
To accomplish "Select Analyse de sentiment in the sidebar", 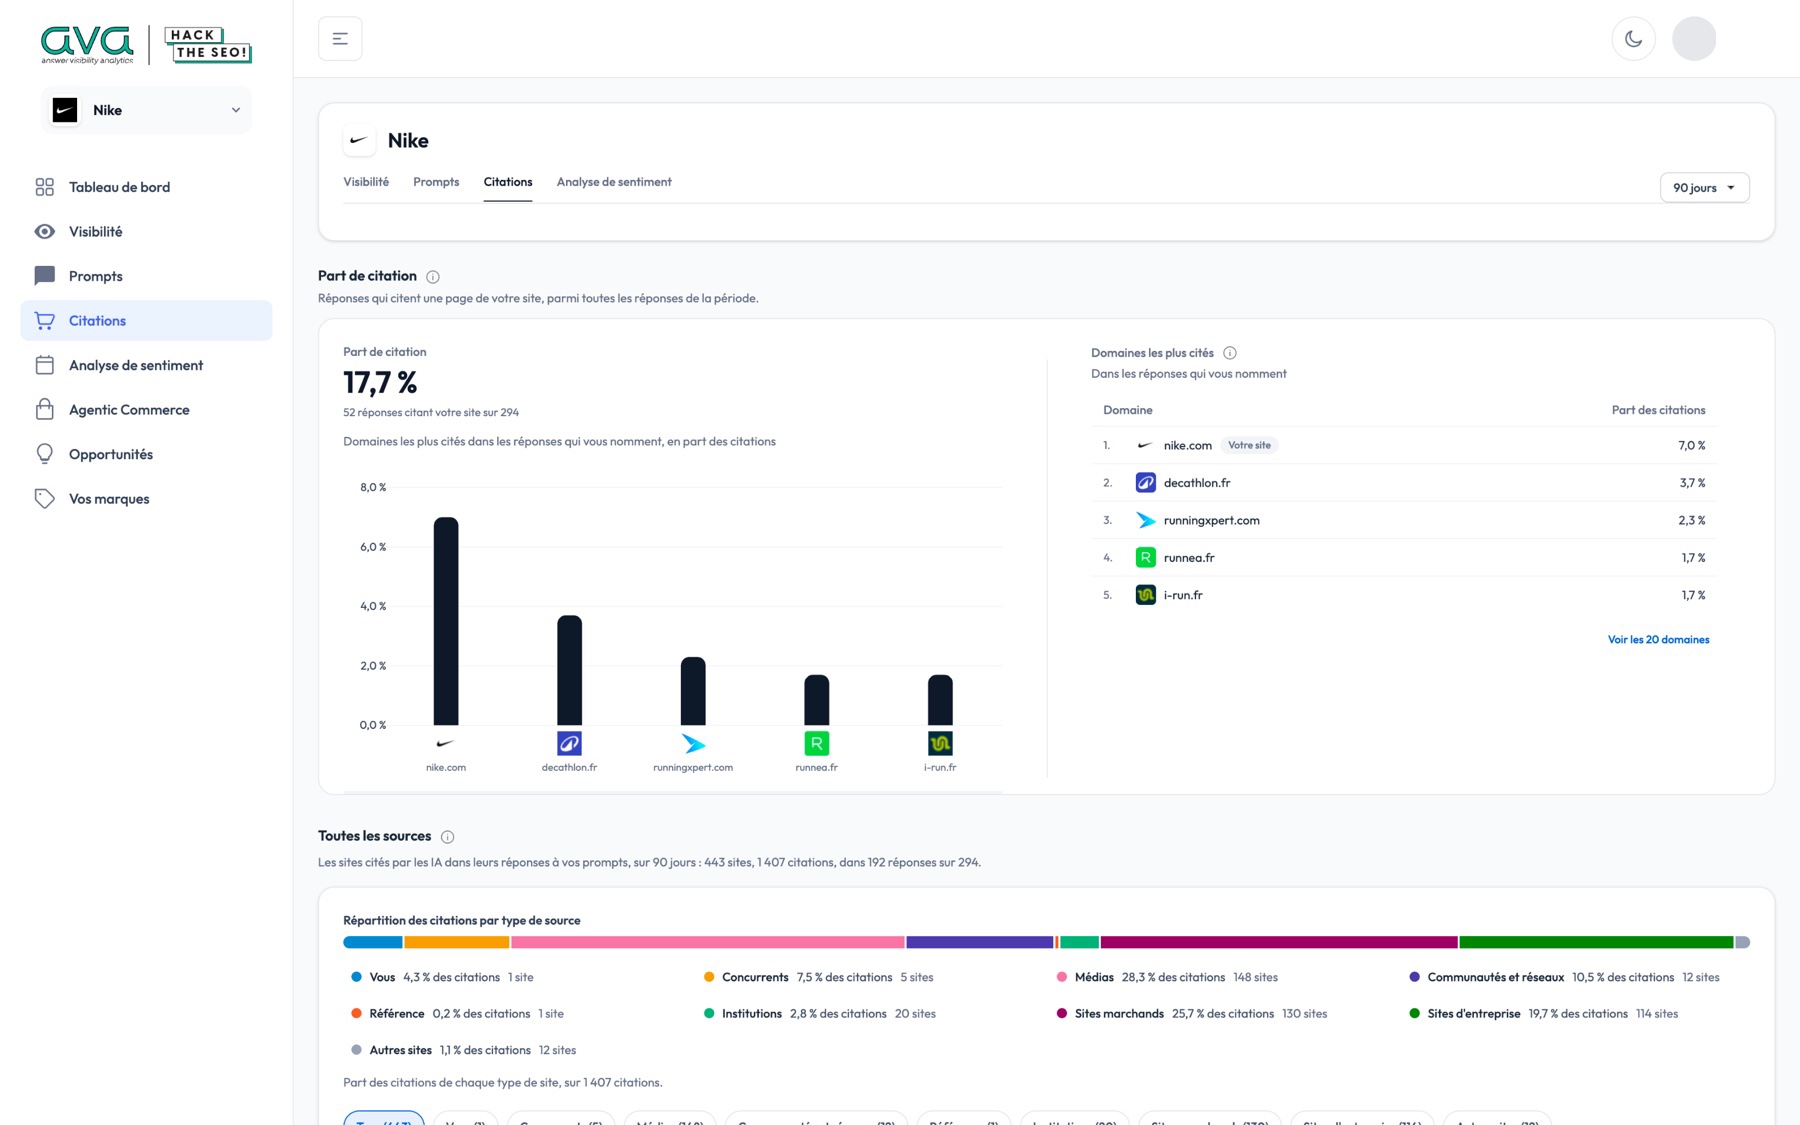I will (x=146, y=365).
